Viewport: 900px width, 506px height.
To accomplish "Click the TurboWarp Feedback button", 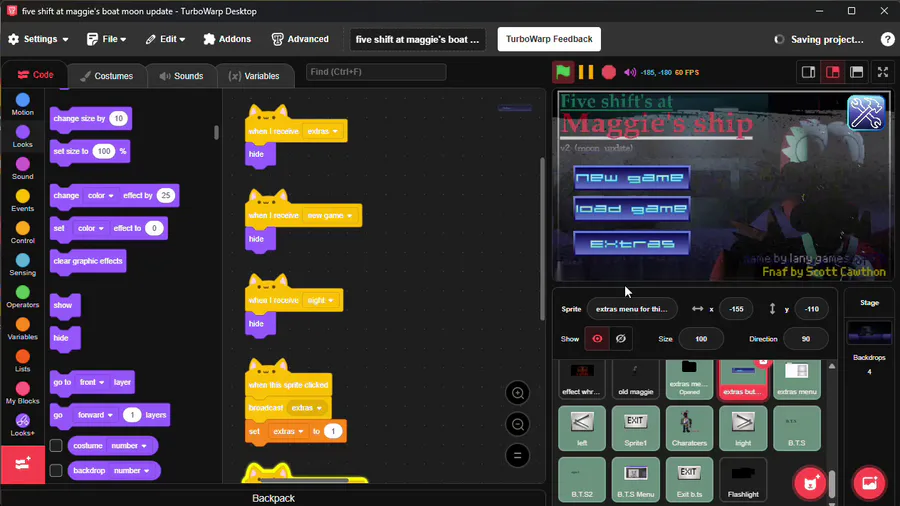I will (549, 39).
